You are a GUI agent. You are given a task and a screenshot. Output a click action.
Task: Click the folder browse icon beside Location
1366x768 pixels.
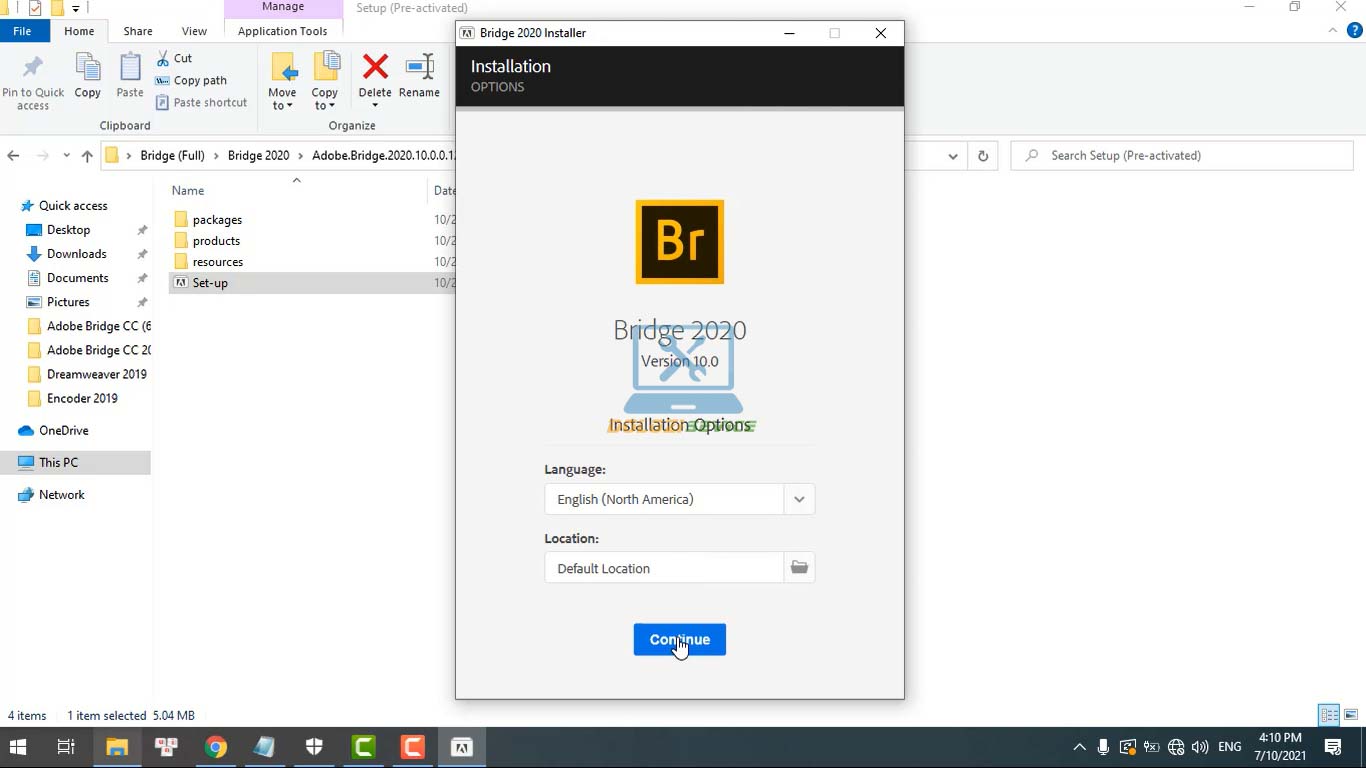[x=799, y=568]
